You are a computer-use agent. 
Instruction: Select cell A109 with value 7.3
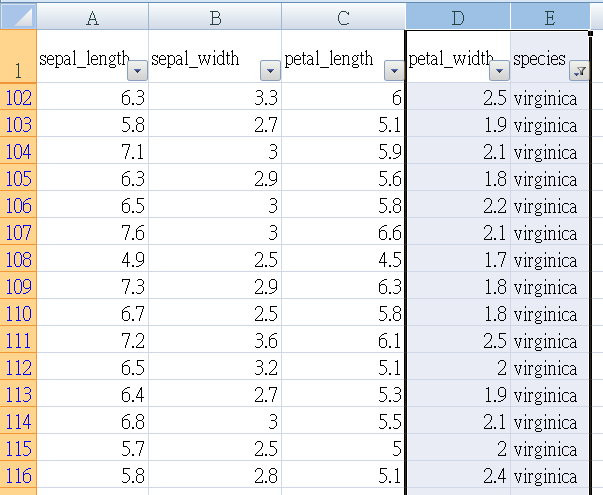tap(93, 285)
